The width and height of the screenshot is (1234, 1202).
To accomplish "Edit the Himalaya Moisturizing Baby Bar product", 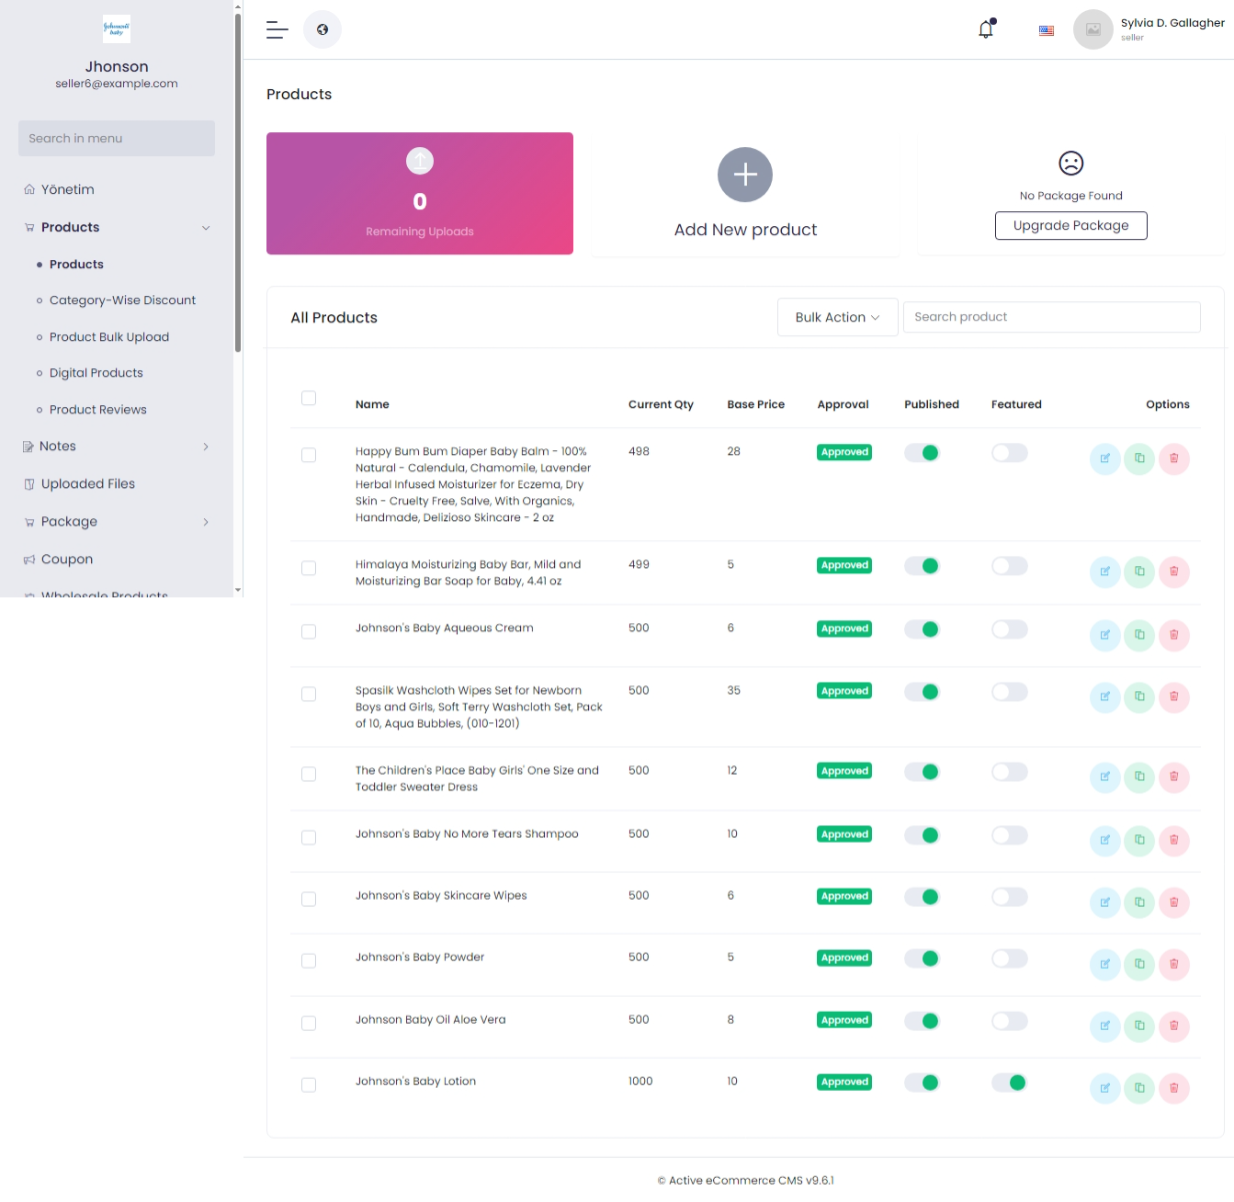I will point(1105,572).
